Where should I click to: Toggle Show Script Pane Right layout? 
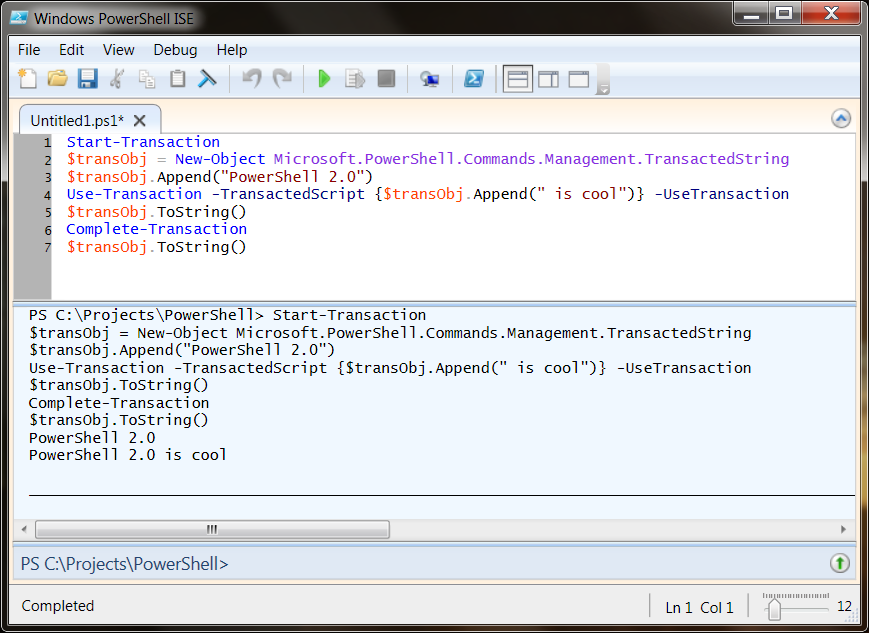coord(548,79)
